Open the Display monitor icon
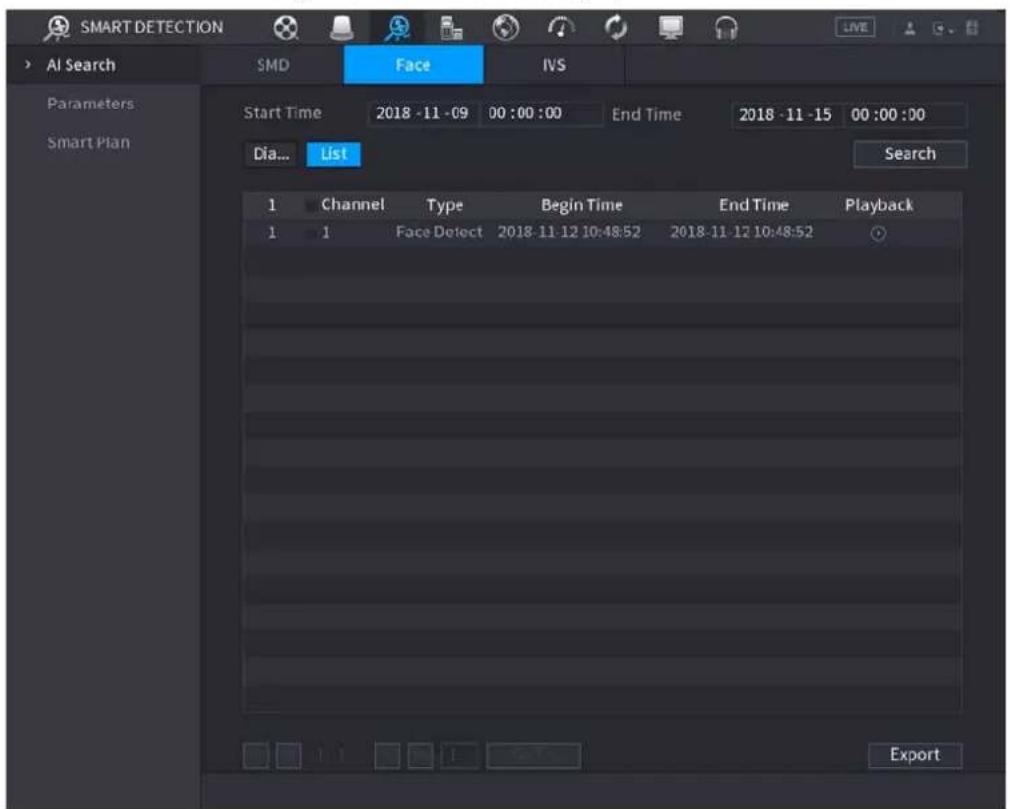This screenshot has height=809, width=1010. pyautogui.click(x=671, y=28)
